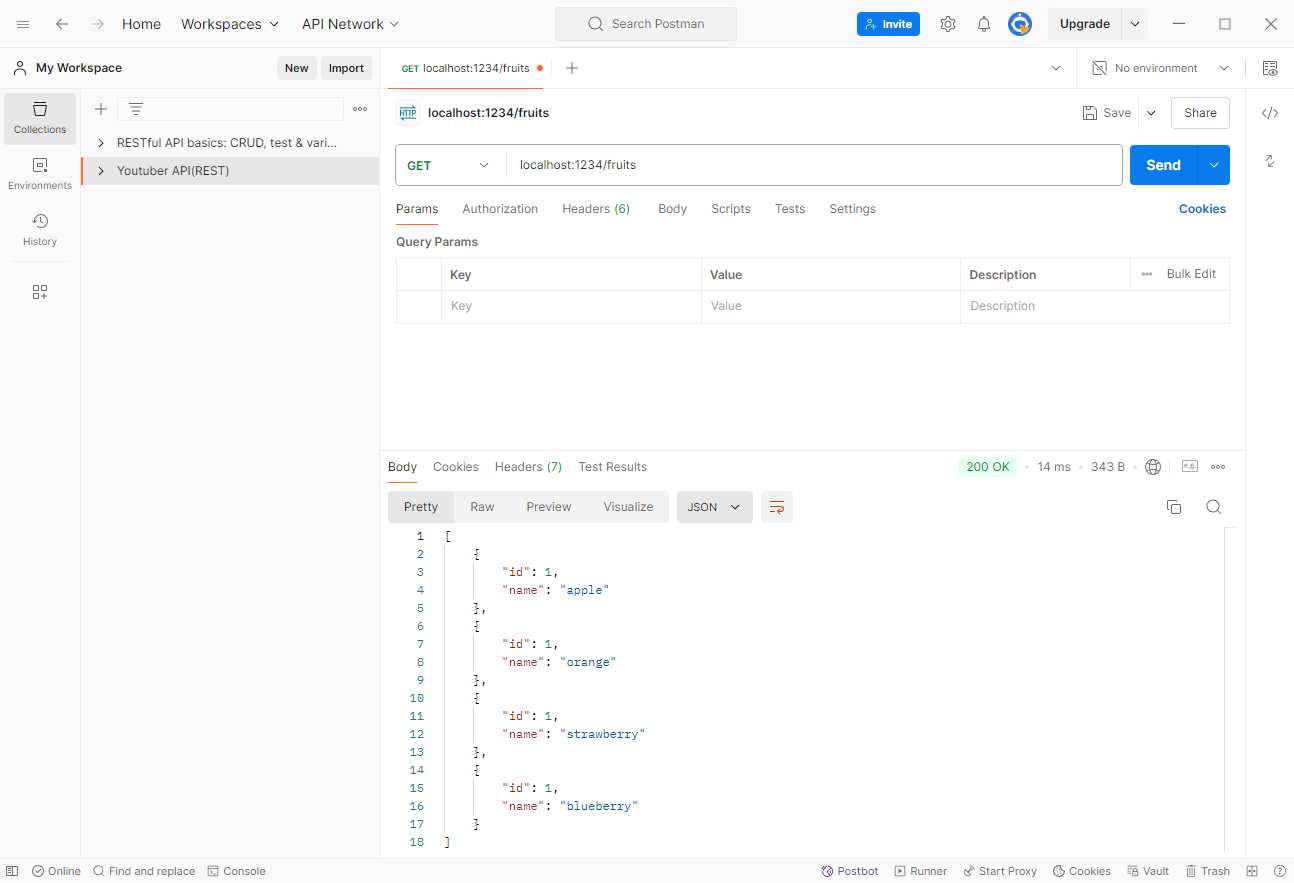Screen dimensions: 1294x883
Task: Click the response network globe icon
Action: [x=1153, y=467]
